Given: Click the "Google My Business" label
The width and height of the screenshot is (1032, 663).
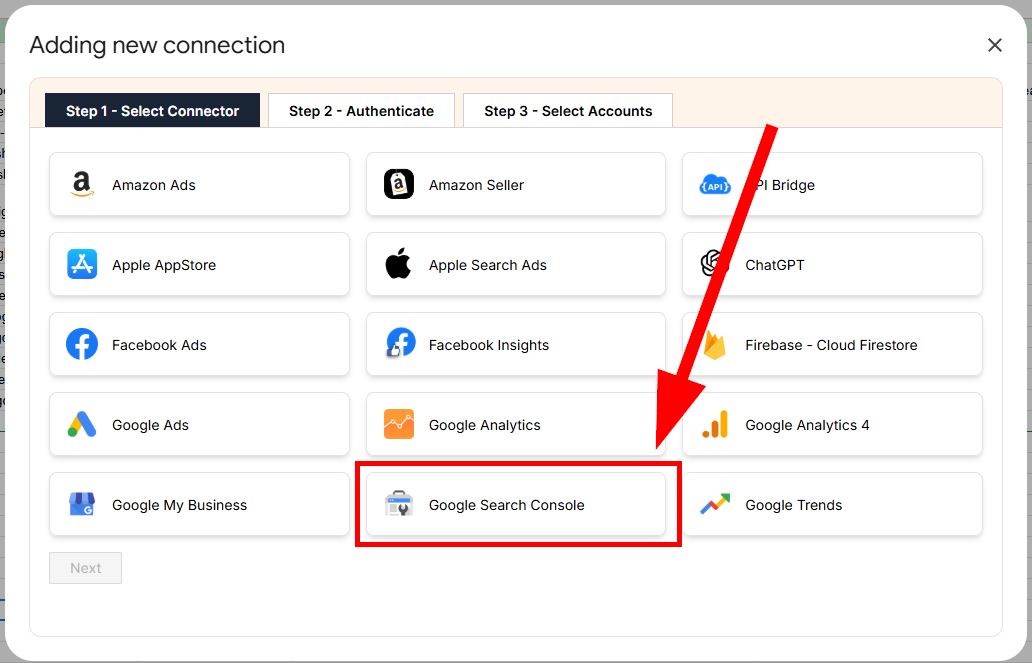Looking at the screenshot, I should coord(180,505).
